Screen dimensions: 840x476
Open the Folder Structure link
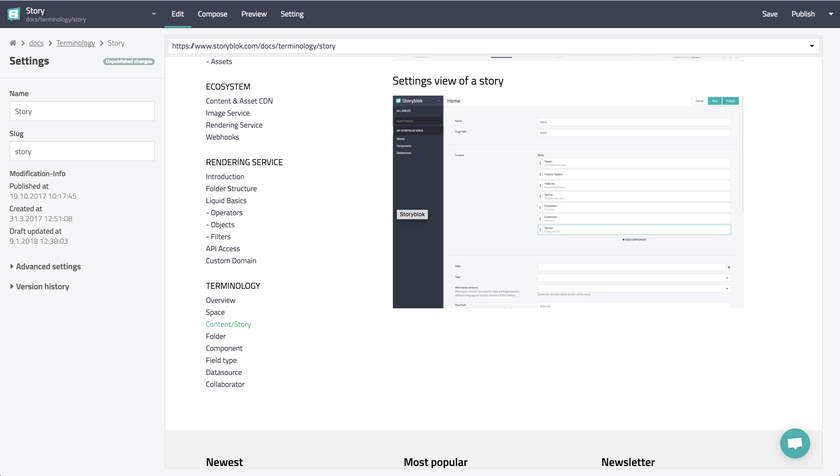click(x=231, y=188)
